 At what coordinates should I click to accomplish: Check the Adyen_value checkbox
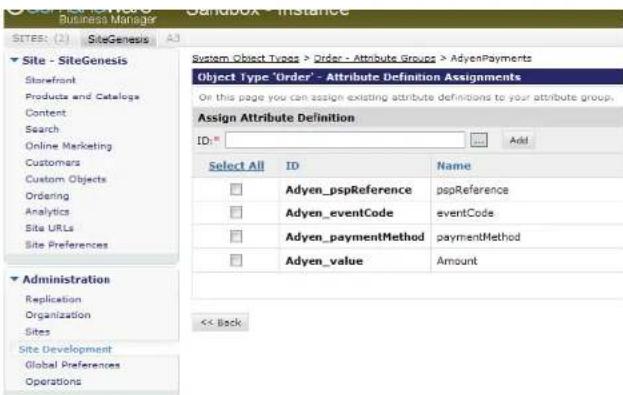236,260
